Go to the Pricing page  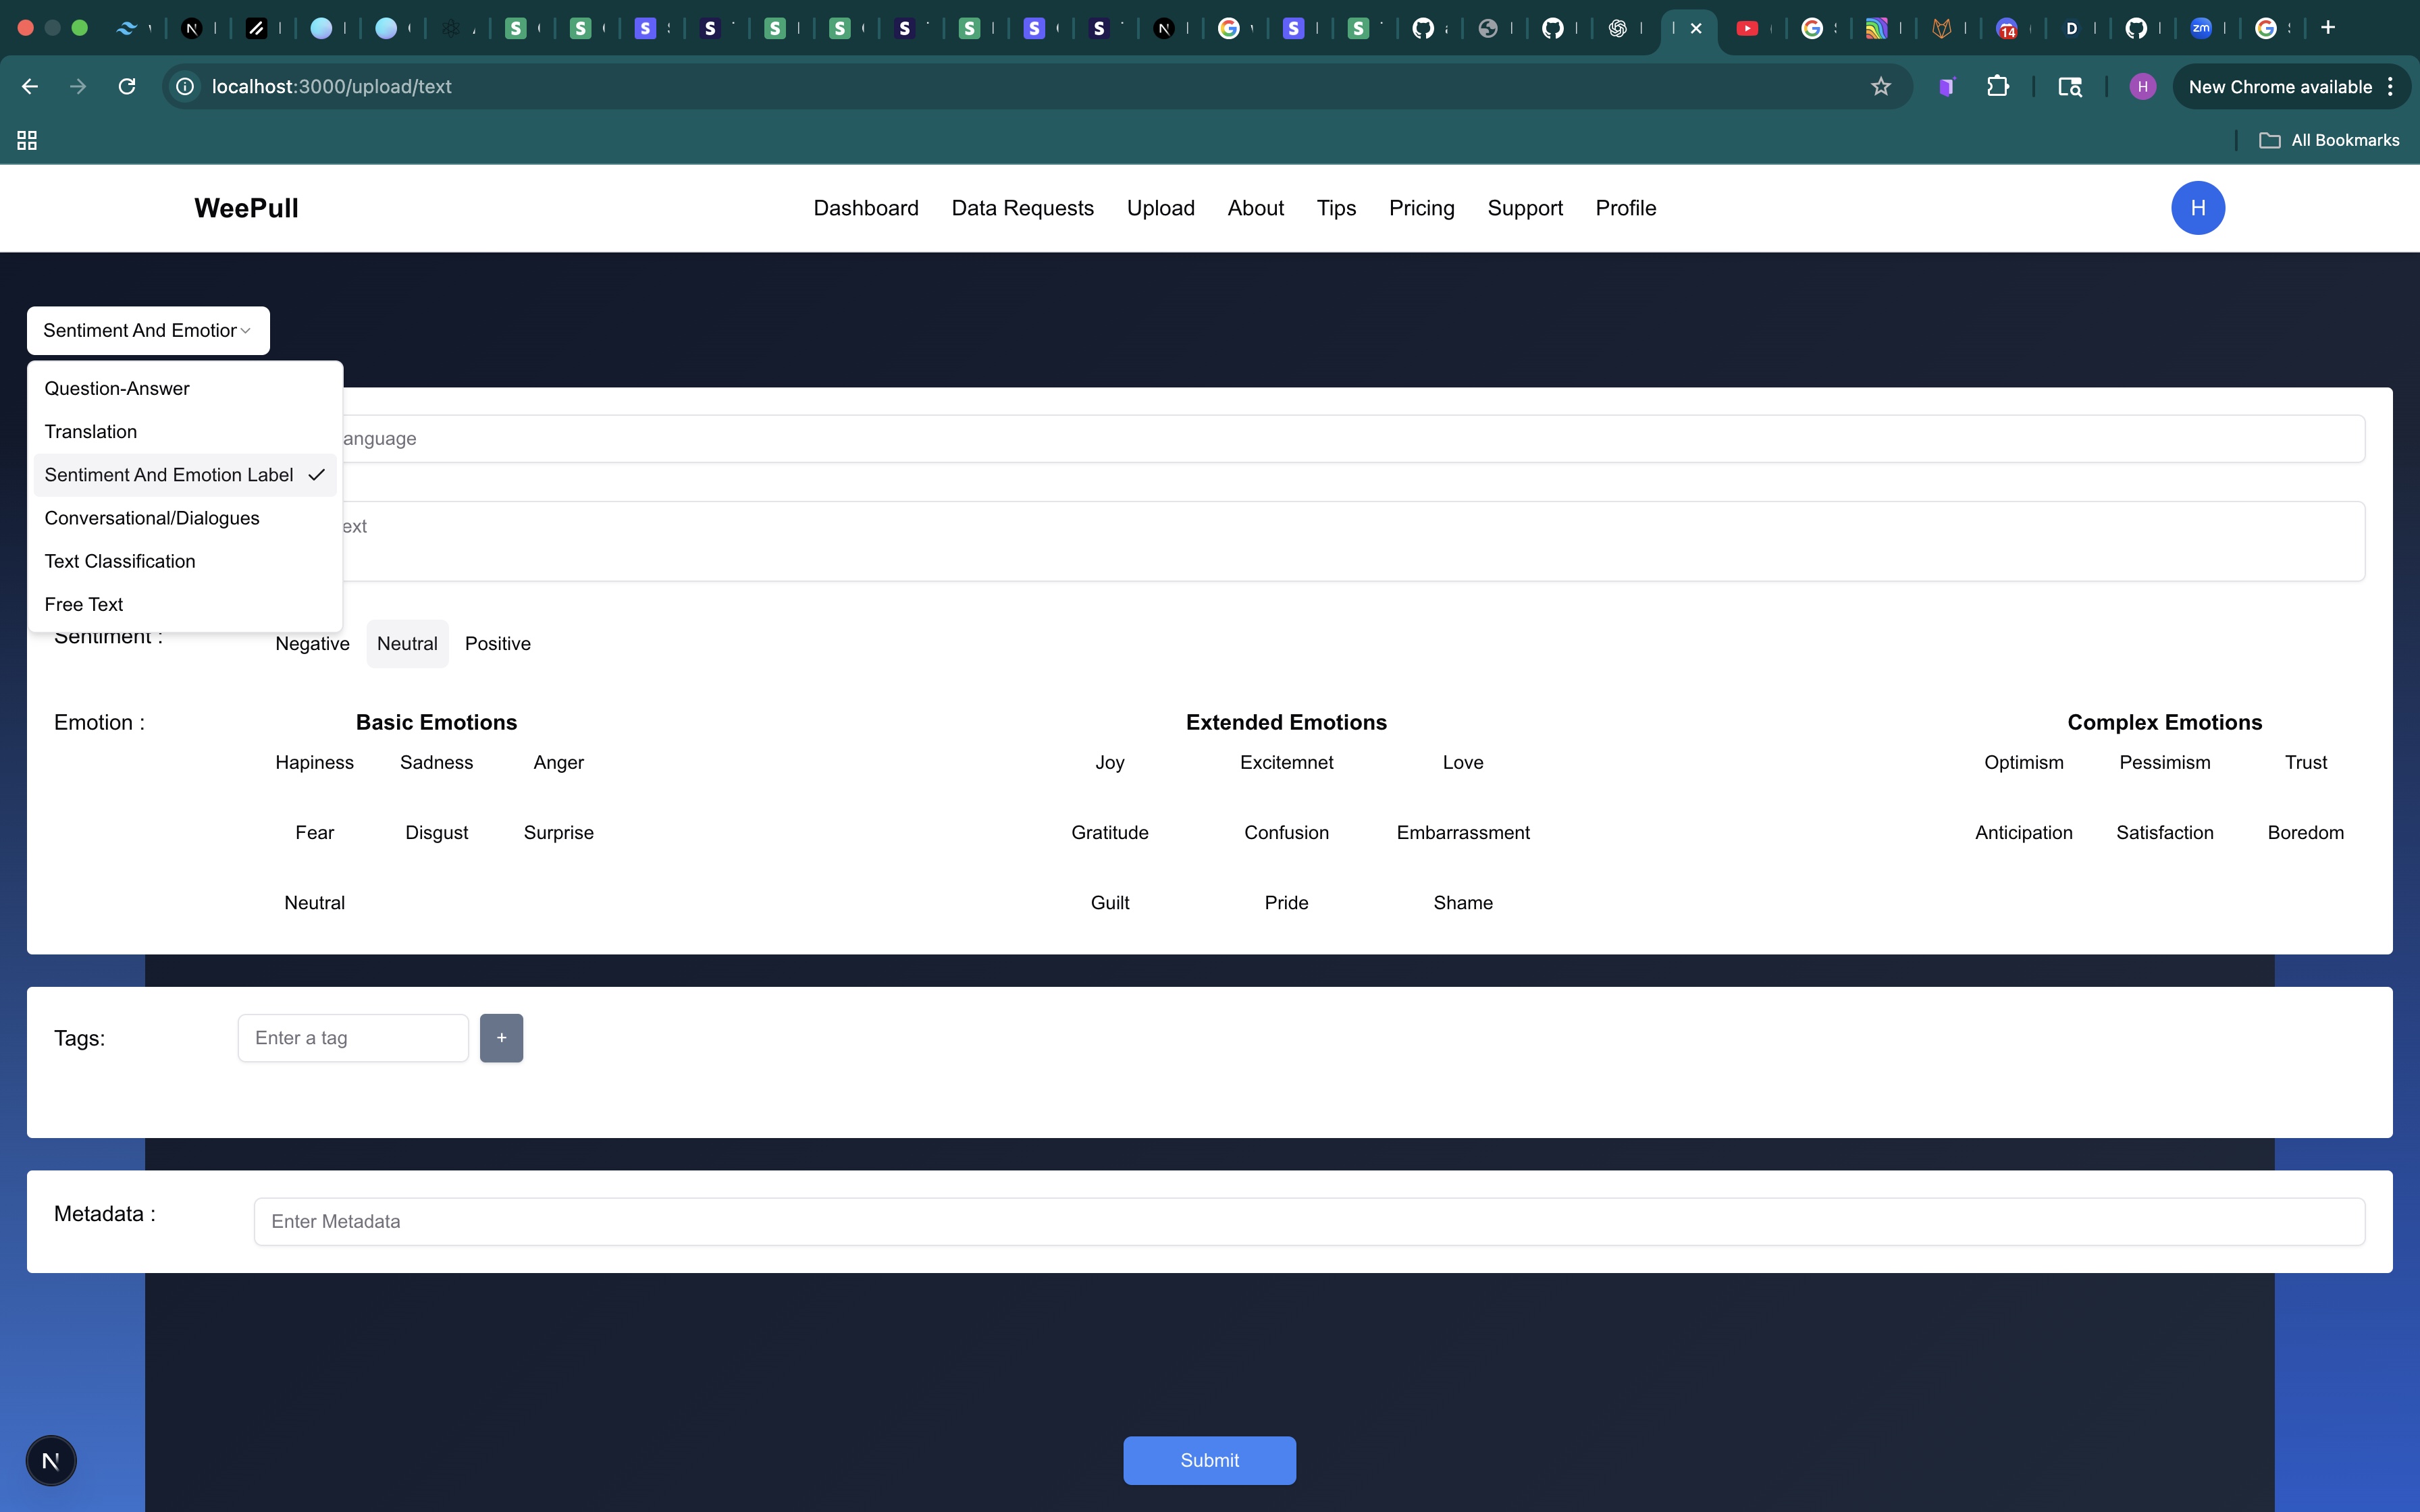[x=1421, y=208]
